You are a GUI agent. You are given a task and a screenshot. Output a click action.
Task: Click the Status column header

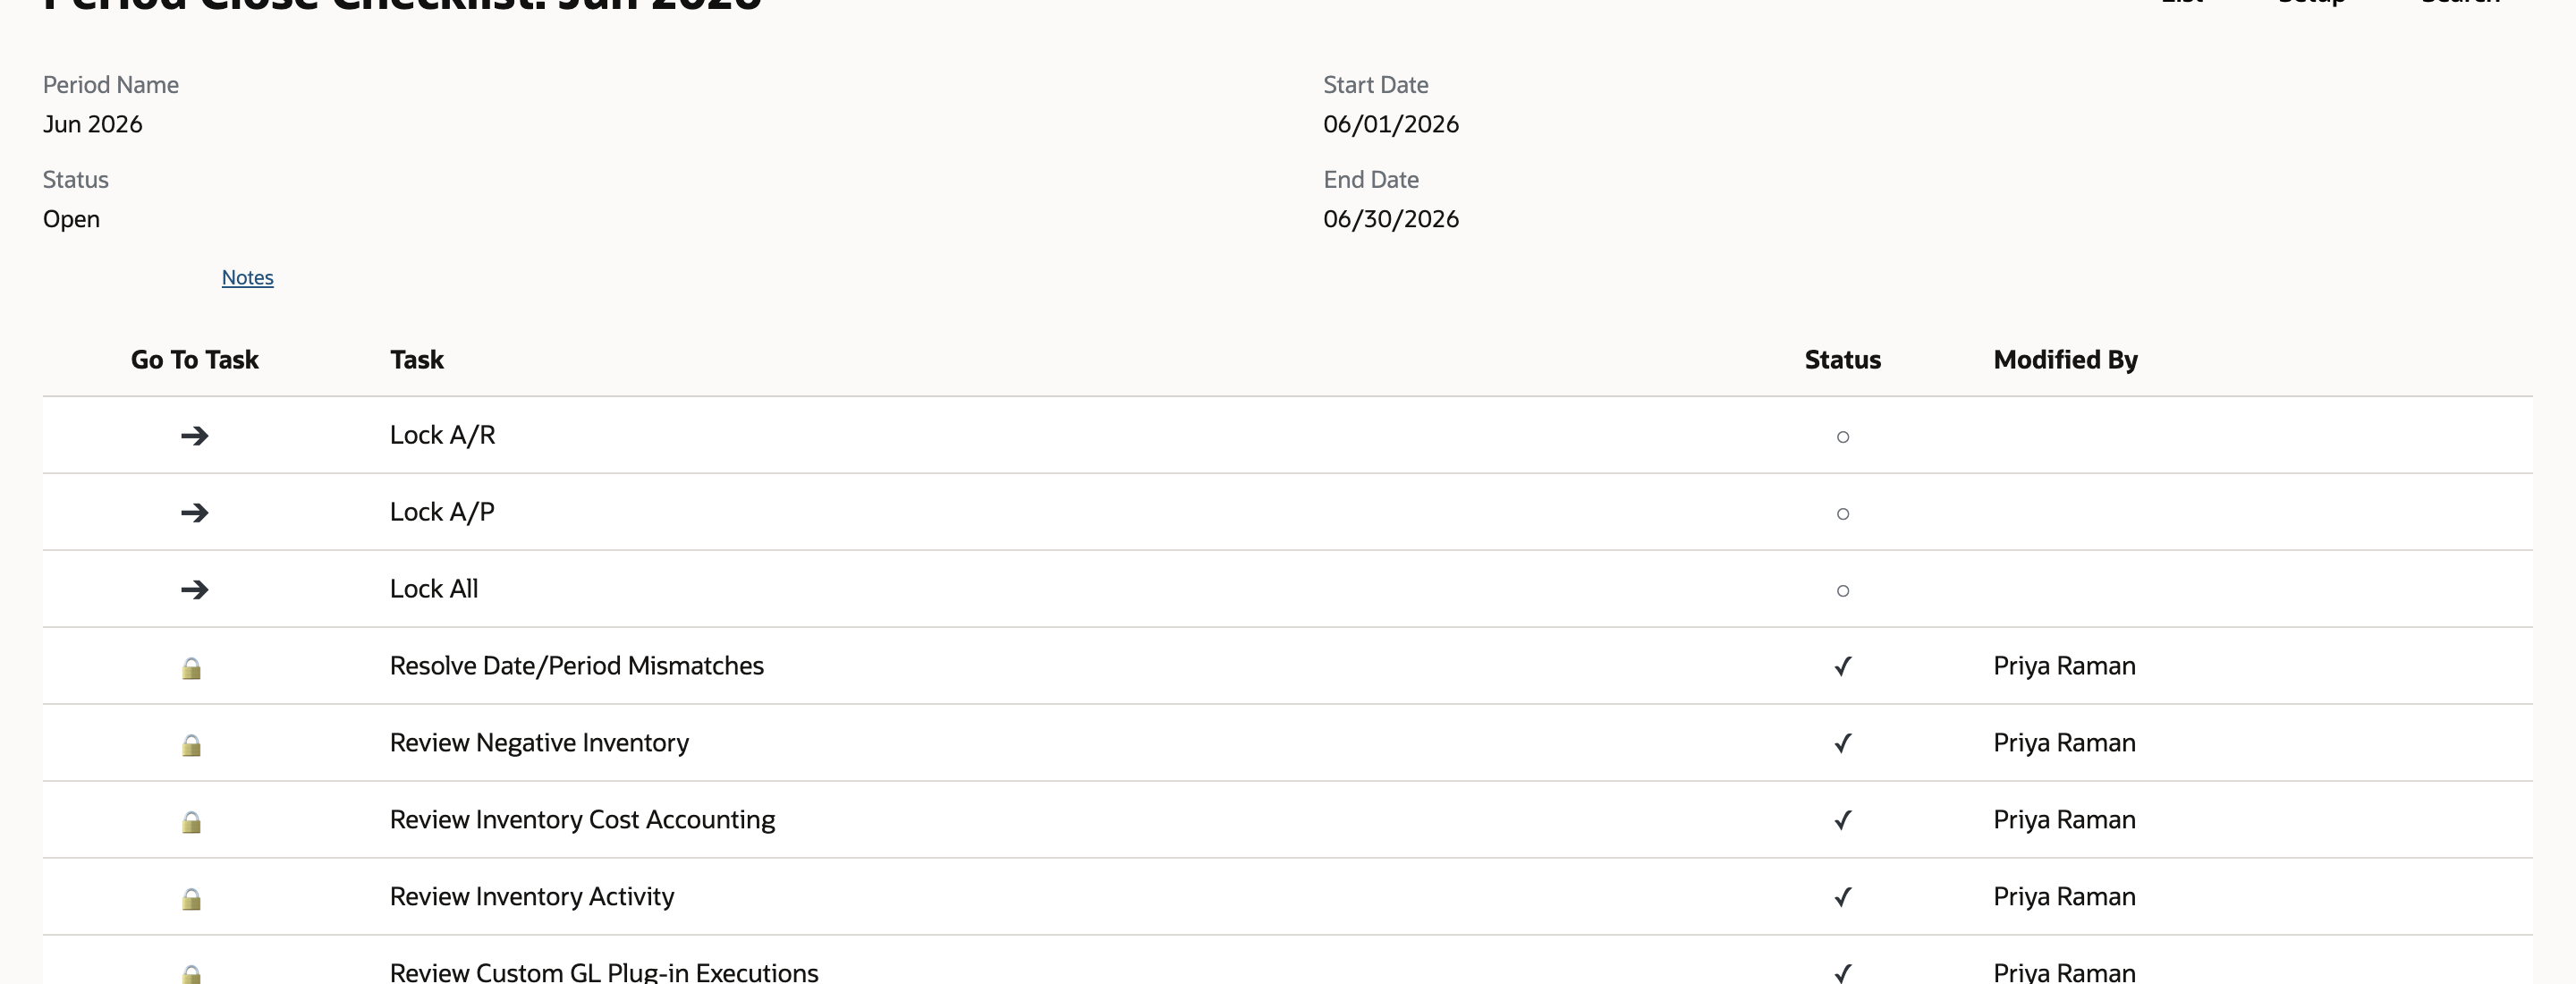tap(1843, 360)
